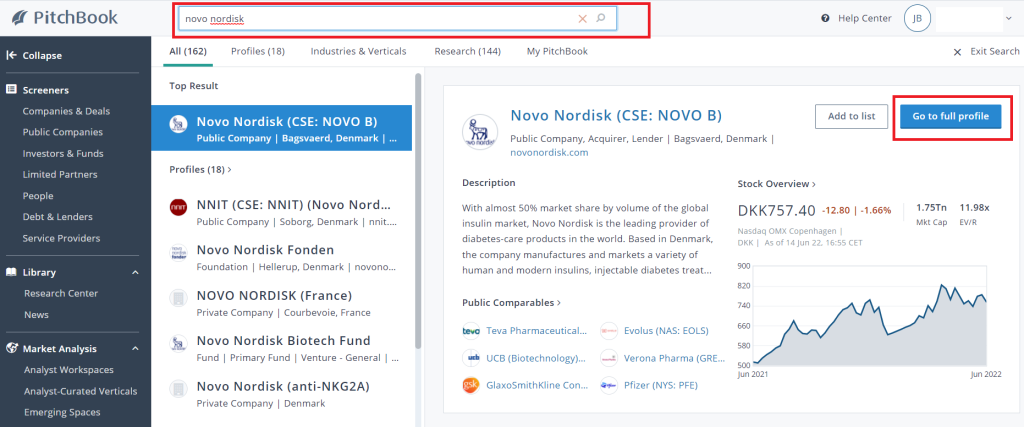The height and width of the screenshot is (427, 1024).
Task: Click the JB user avatar
Action: [x=918, y=19]
